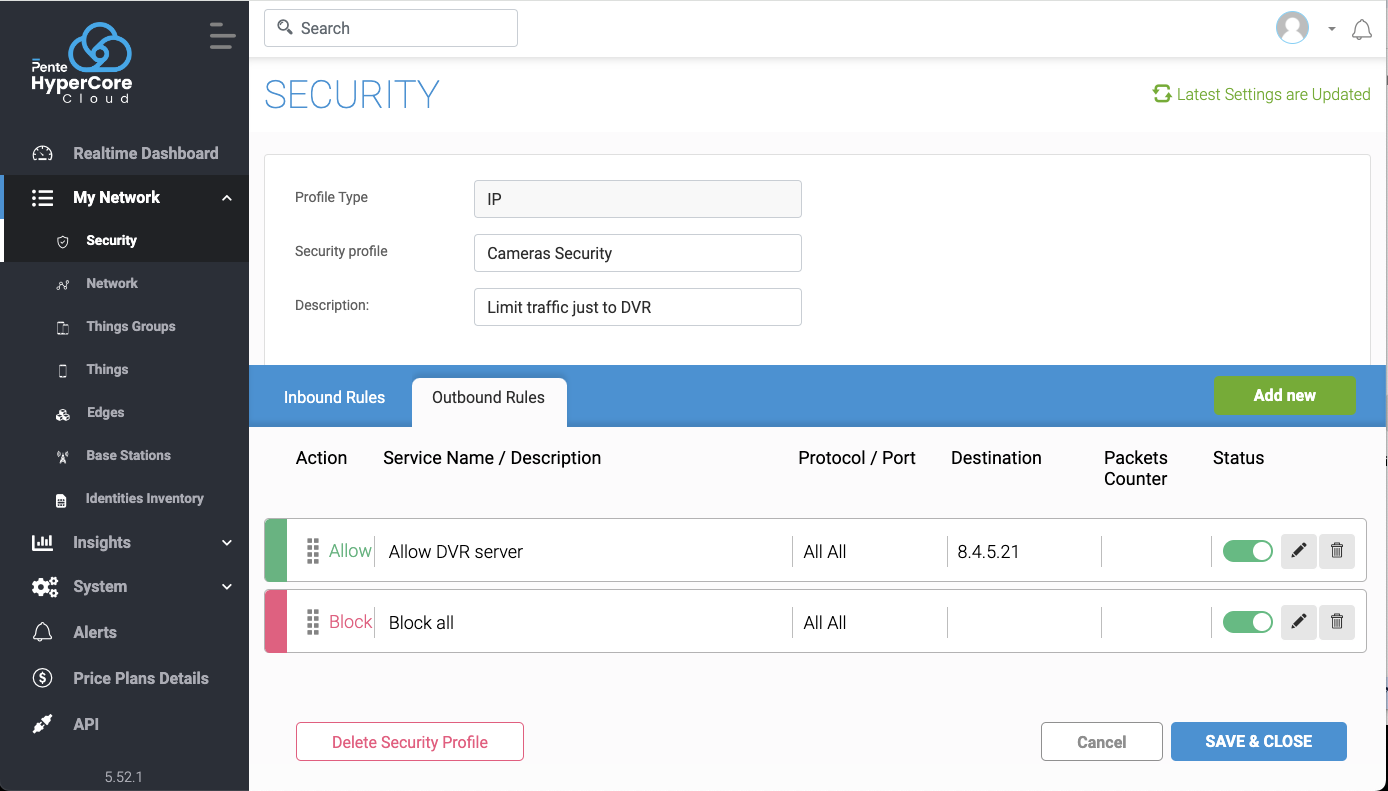Delete the Block all rule
Viewport: 1388px width, 791px height.
coord(1337,622)
